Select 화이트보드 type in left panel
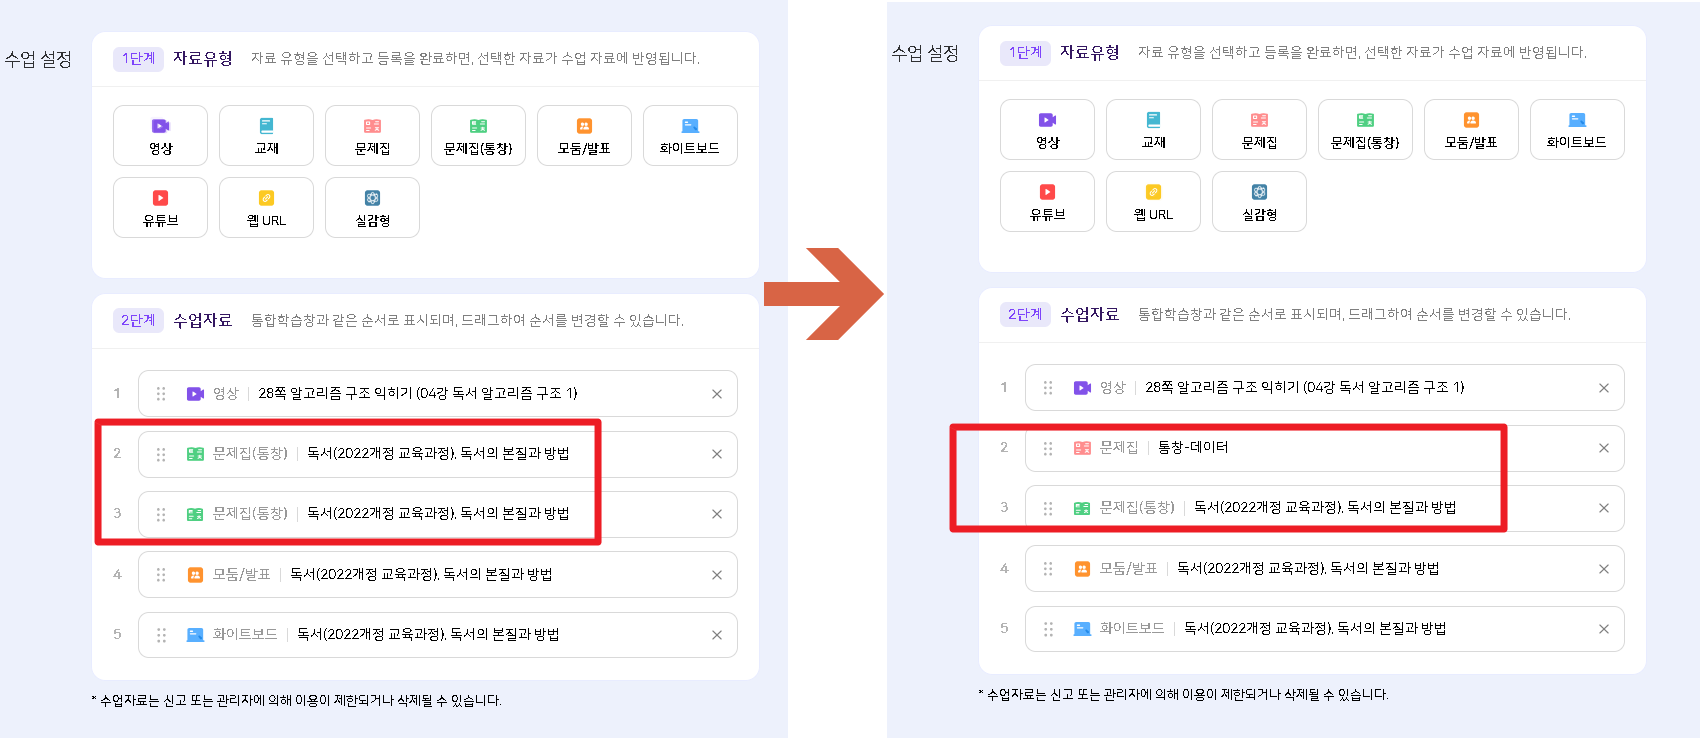 pyautogui.click(x=690, y=135)
